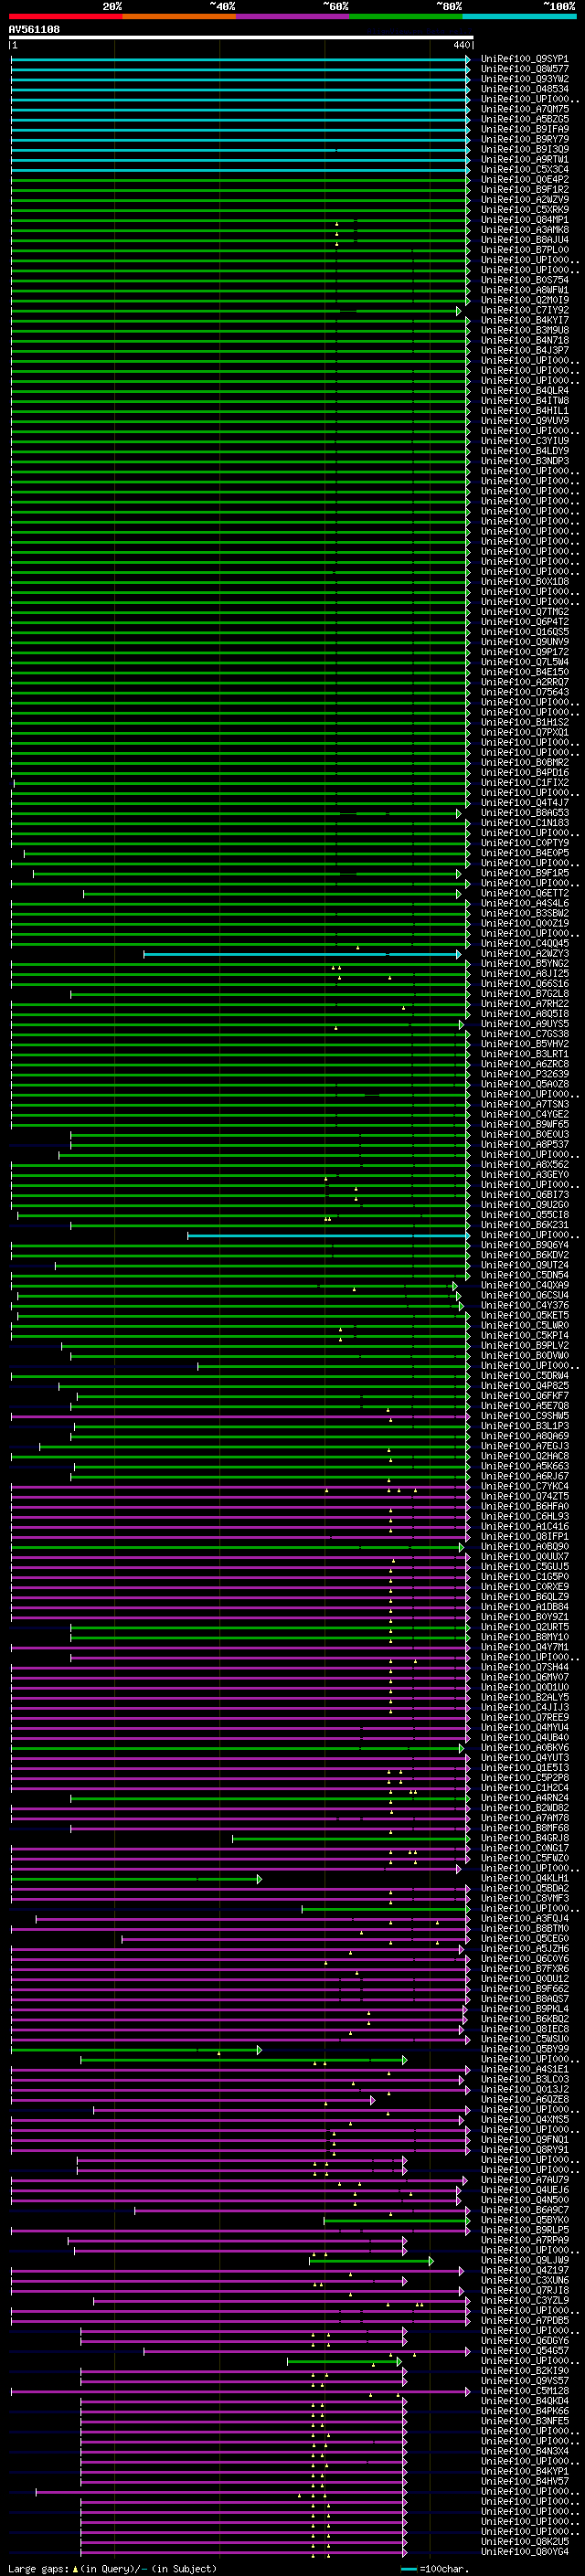Select hit label UniRef100_Q6ETT2
The height and width of the screenshot is (2576, 585).
(x=525, y=893)
